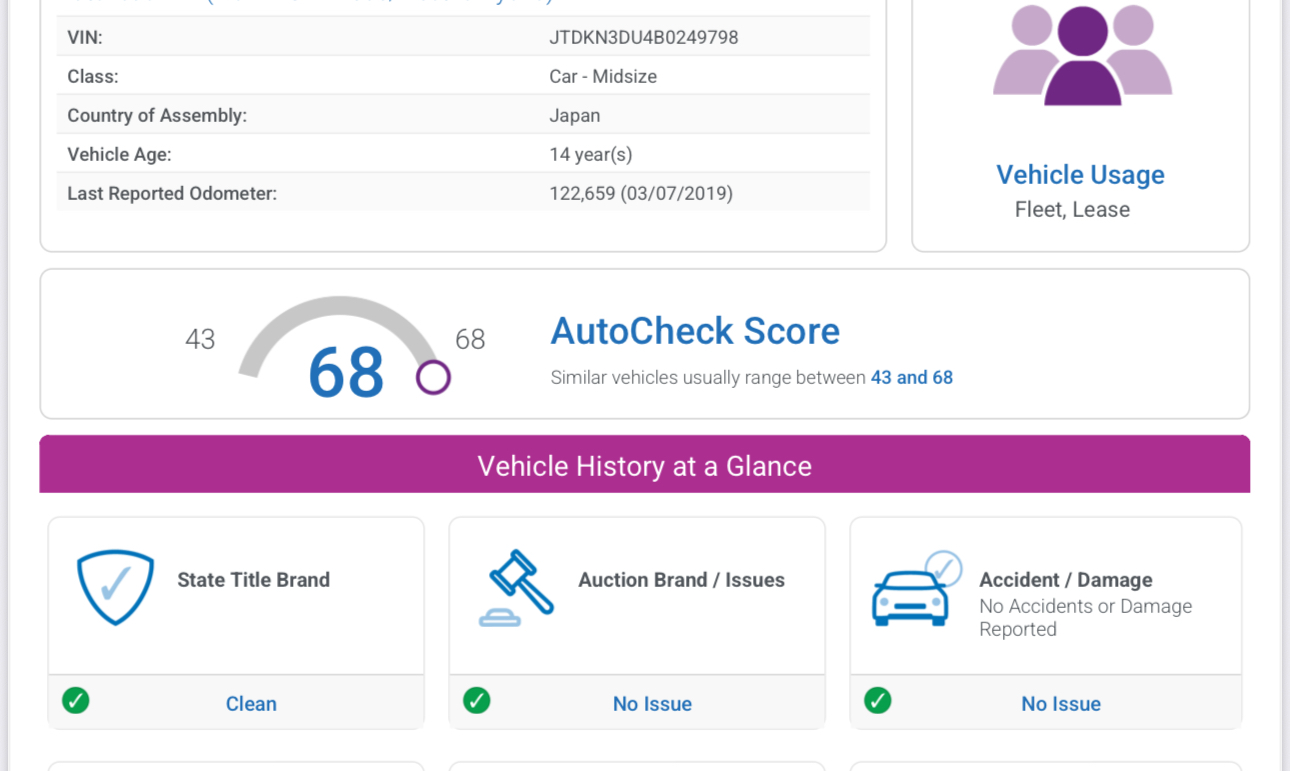Viewport: 1290px width, 771px height.
Task: Click the State Title Brand label
Action: (x=253, y=580)
